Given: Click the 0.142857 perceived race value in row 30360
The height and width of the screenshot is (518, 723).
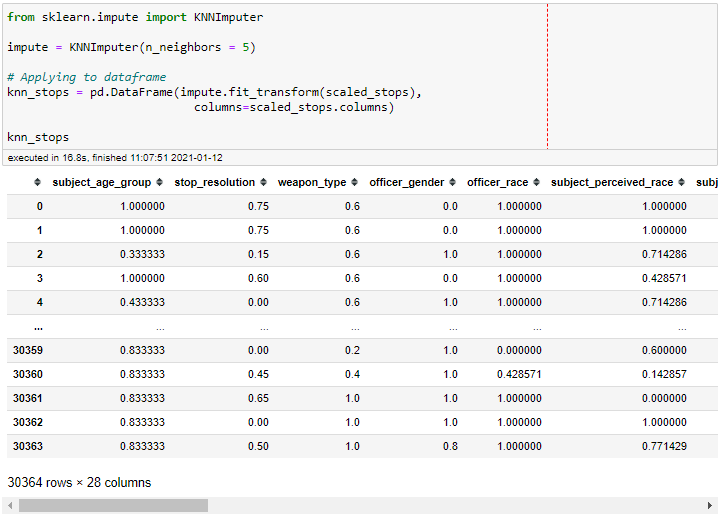Looking at the screenshot, I should click(x=664, y=374).
